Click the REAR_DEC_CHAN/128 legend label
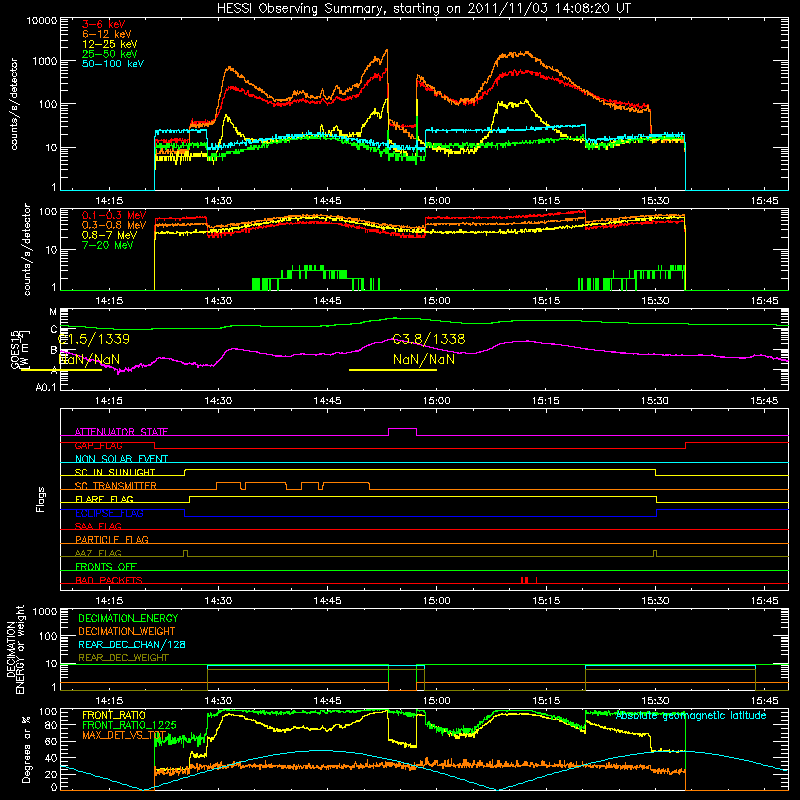The width and height of the screenshot is (800, 800). (132, 644)
